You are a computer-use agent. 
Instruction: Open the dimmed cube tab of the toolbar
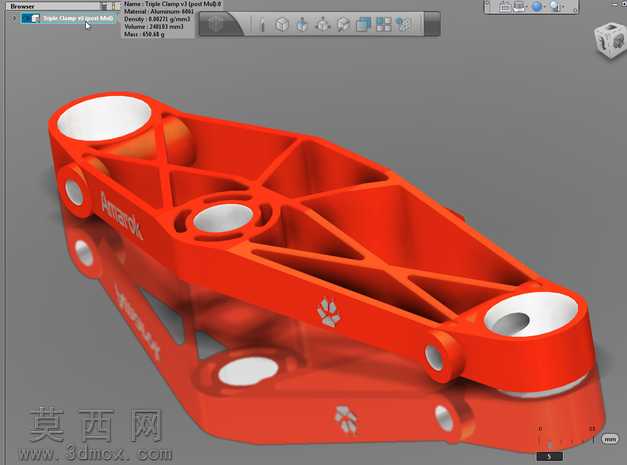tap(216, 24)
